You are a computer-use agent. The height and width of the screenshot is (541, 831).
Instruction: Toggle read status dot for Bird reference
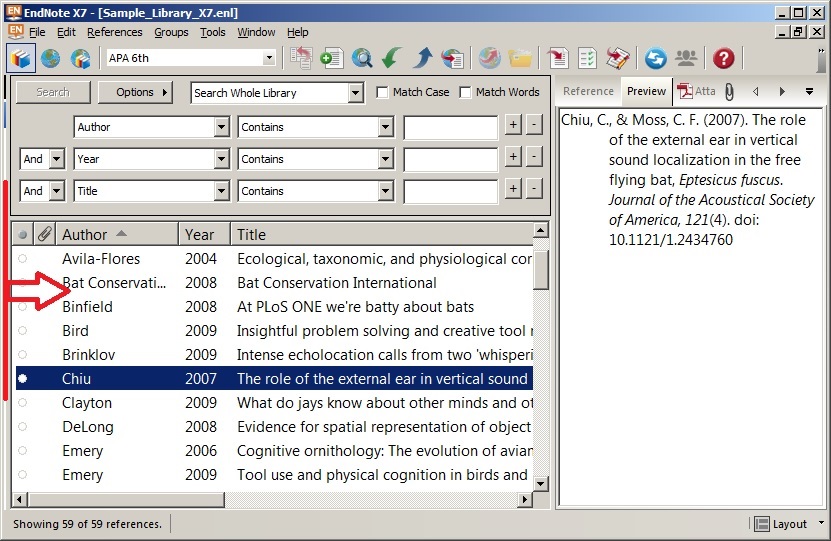[23, 331]
